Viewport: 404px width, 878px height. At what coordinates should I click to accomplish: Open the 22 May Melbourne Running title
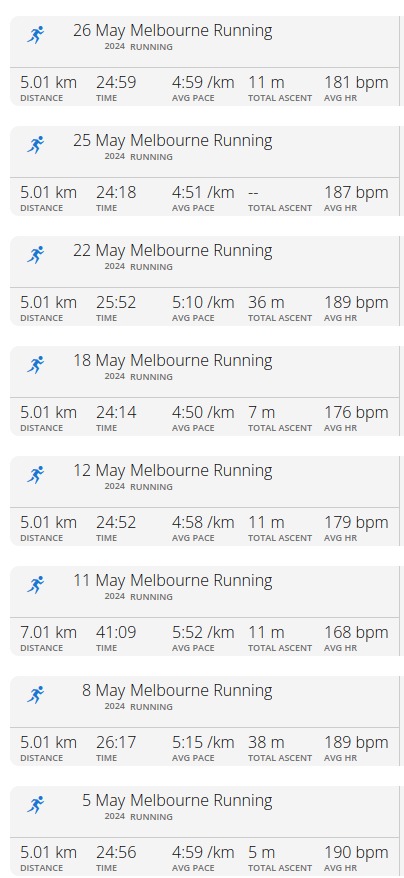pos(173,250)
